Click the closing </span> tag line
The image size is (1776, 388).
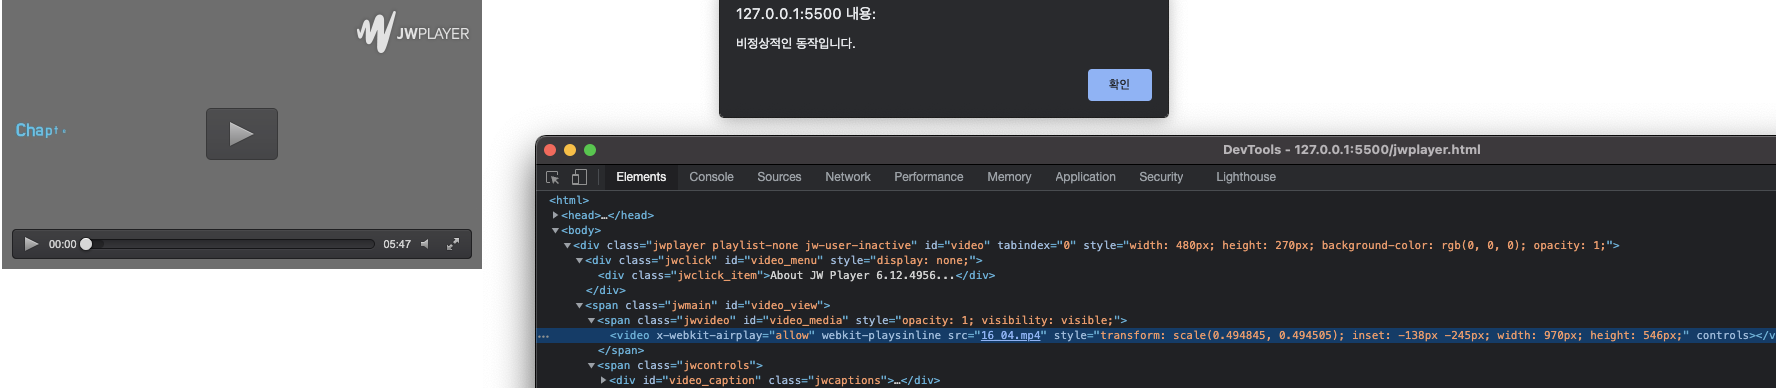point(621,350)
